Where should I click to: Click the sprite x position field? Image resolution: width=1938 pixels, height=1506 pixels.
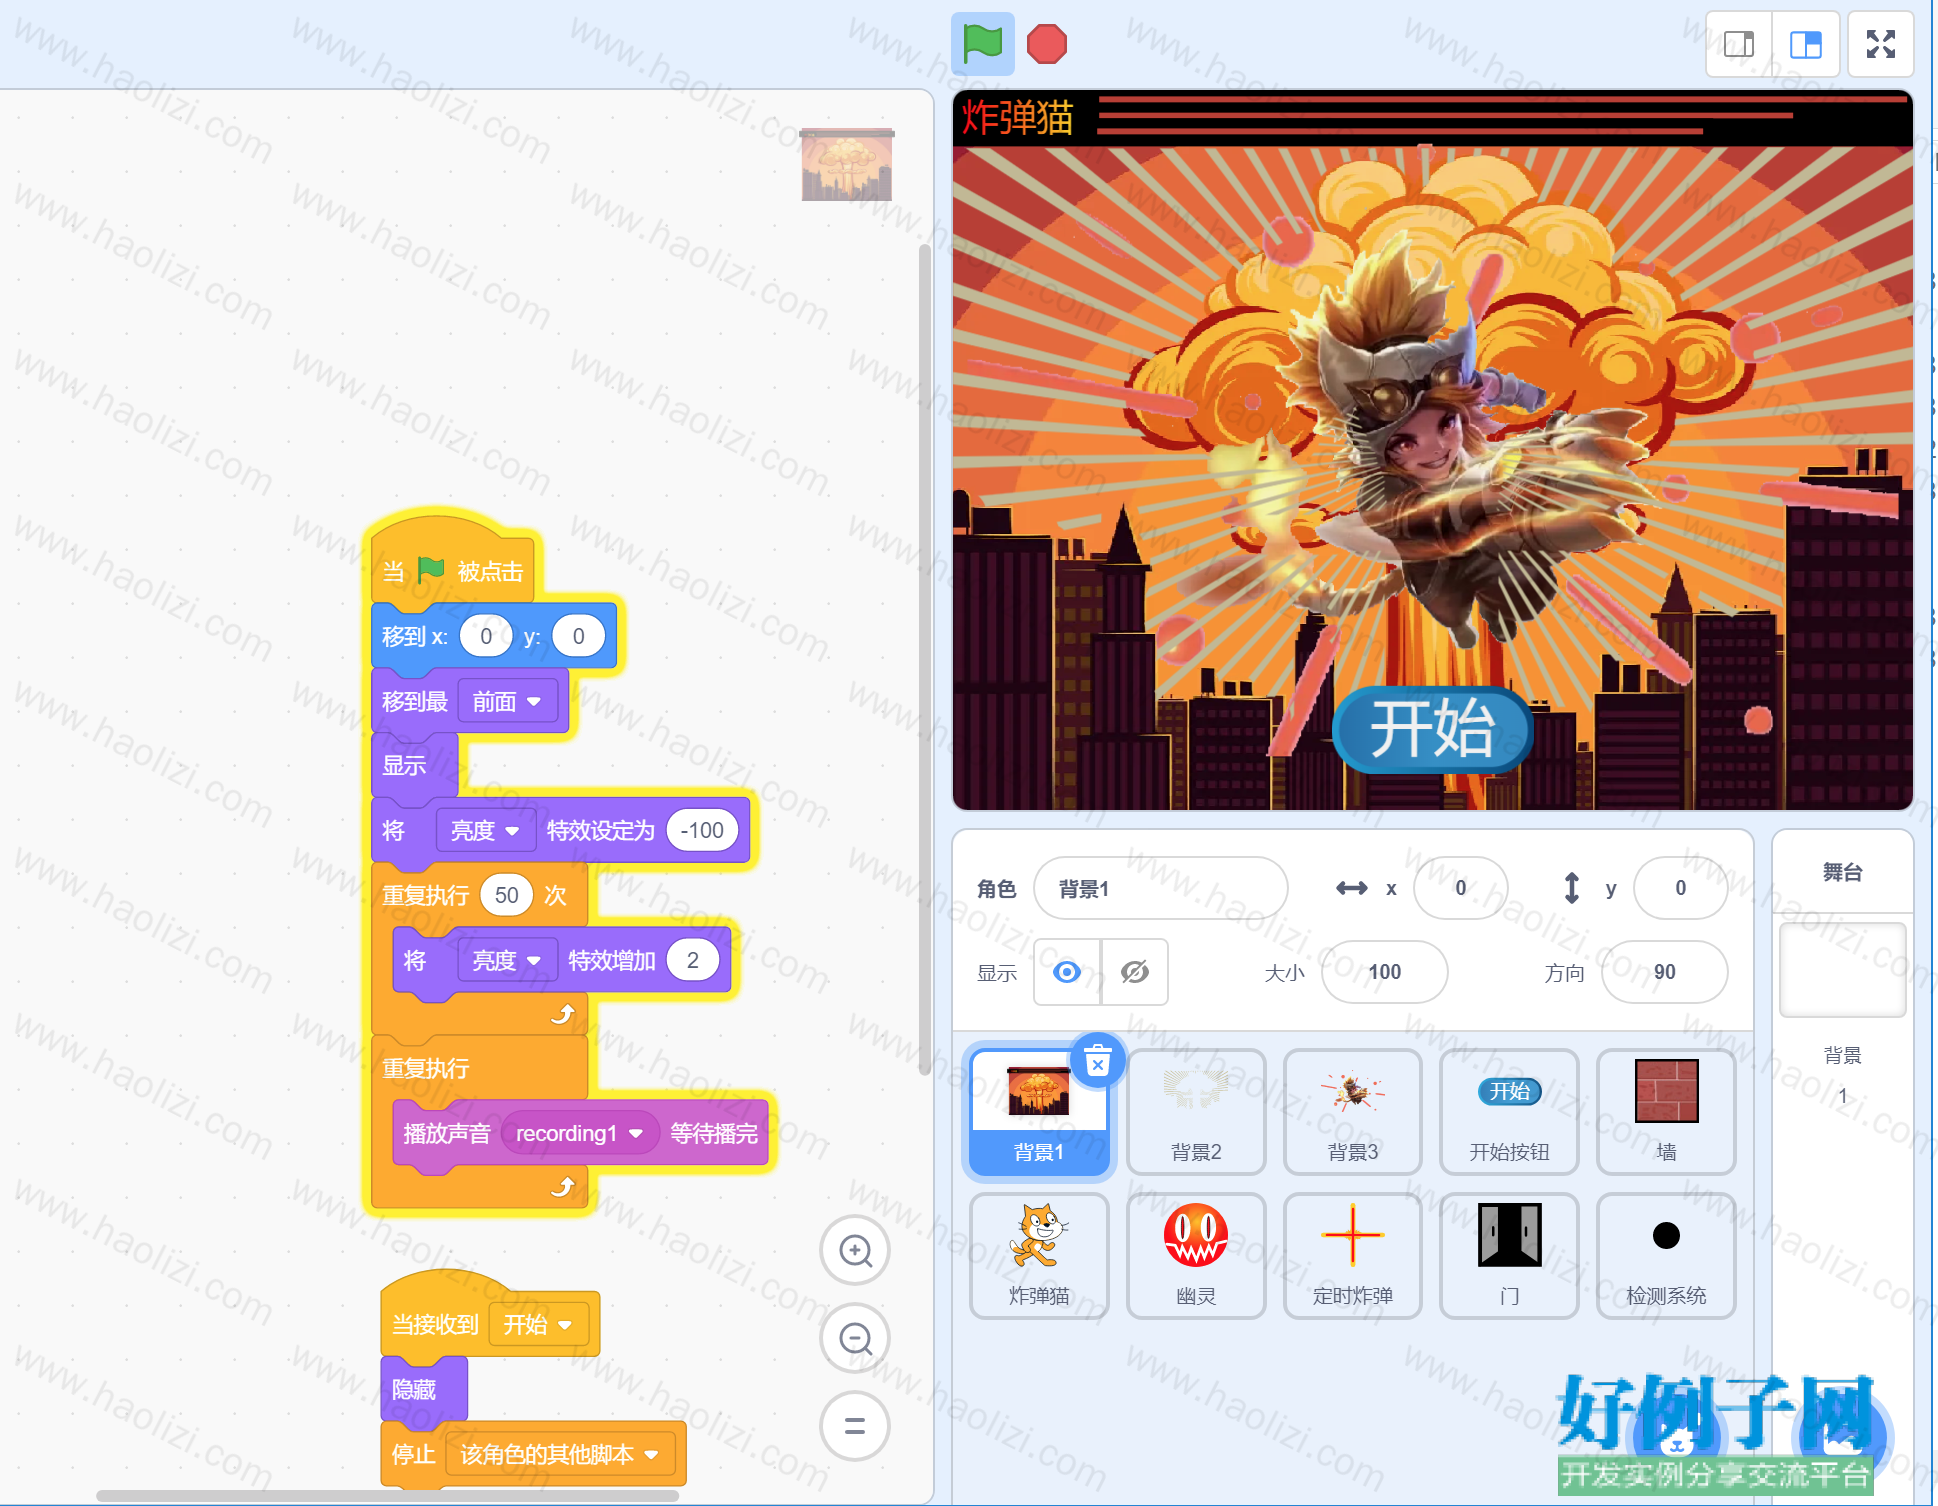(1461, 888)
